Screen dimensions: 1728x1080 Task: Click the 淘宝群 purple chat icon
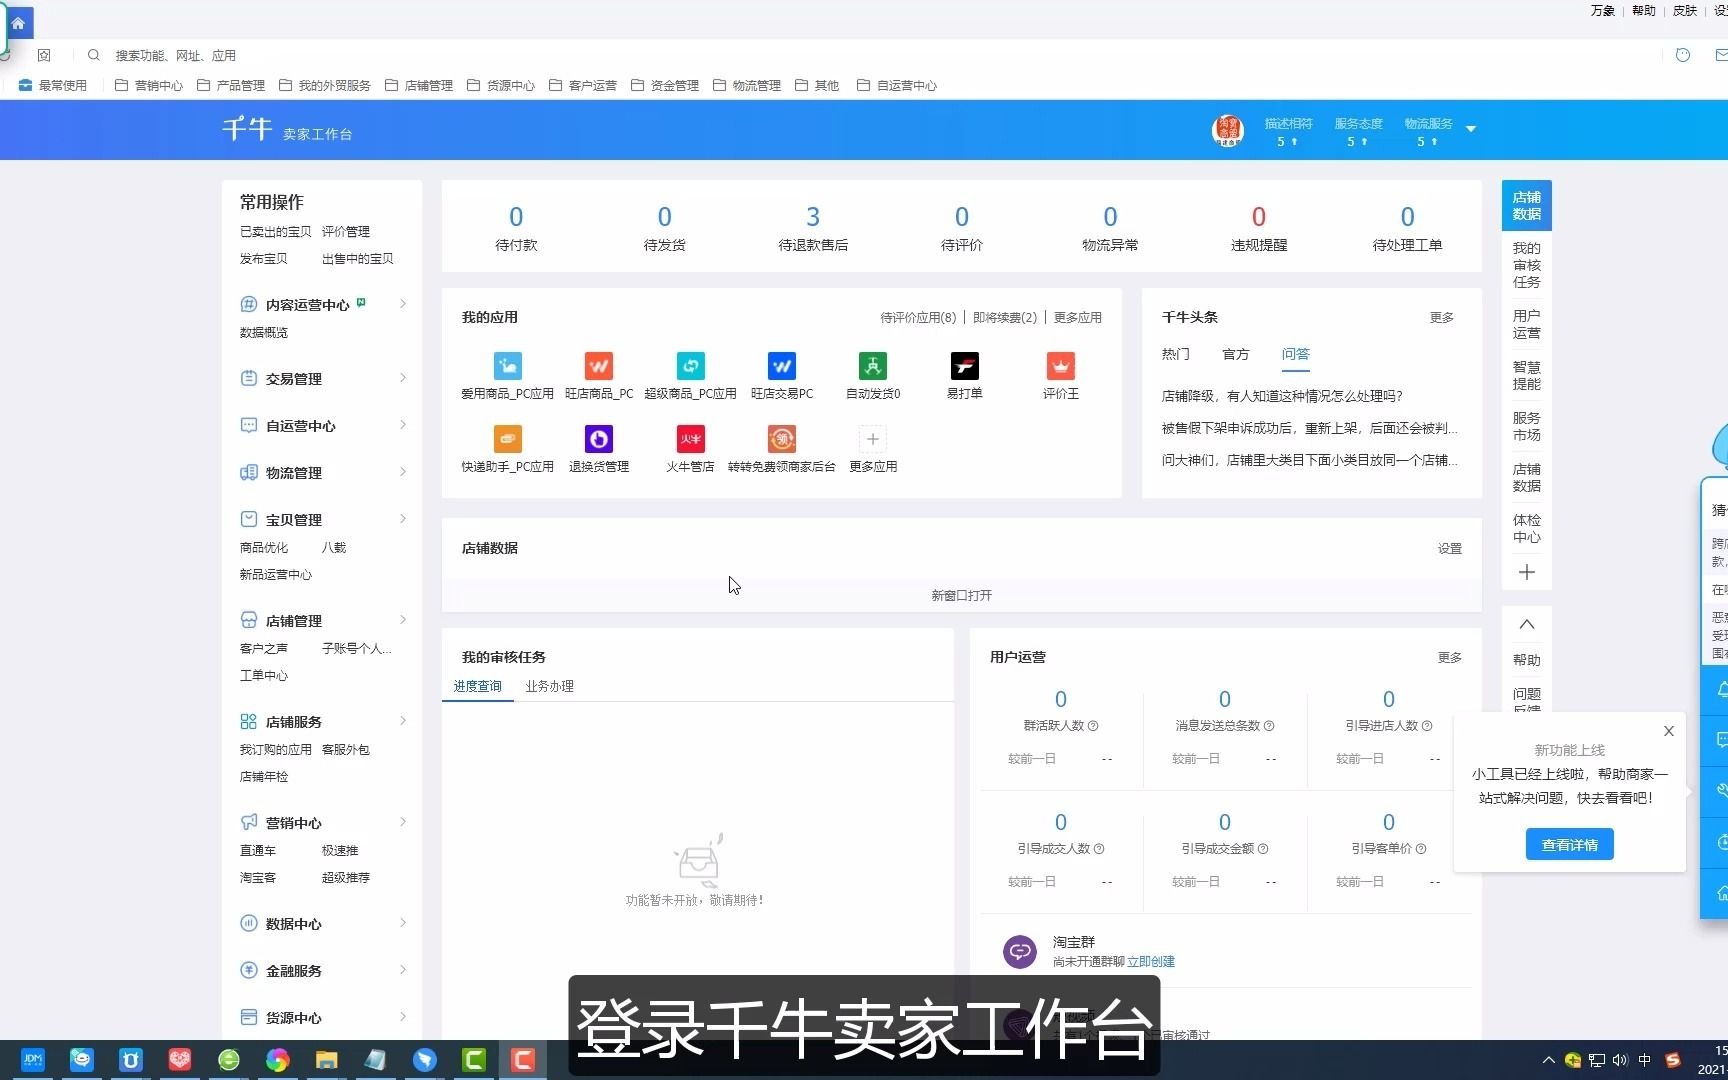[1020, 951]
